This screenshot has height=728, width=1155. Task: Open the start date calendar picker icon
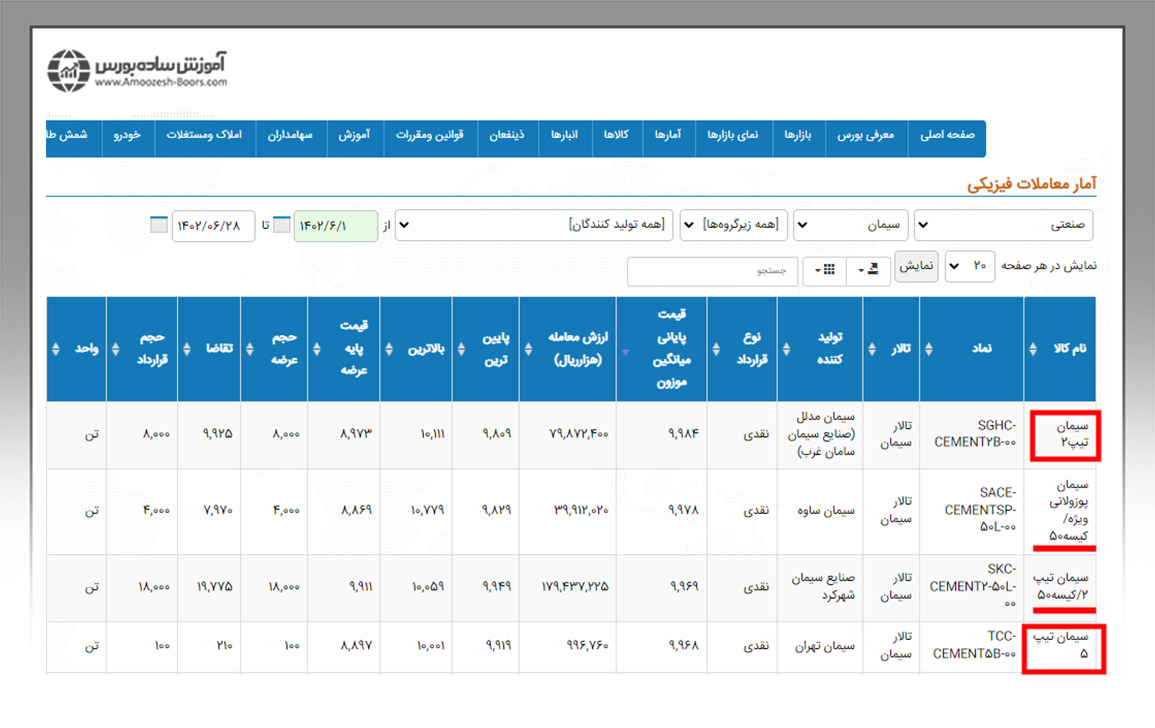[x=283, y=225]
